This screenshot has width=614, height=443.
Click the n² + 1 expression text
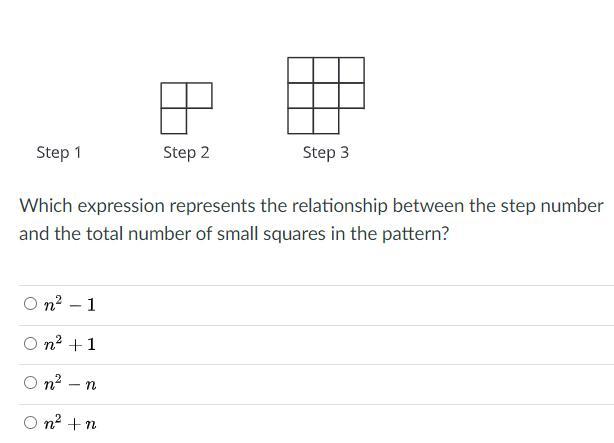click(x=70, y=344)
